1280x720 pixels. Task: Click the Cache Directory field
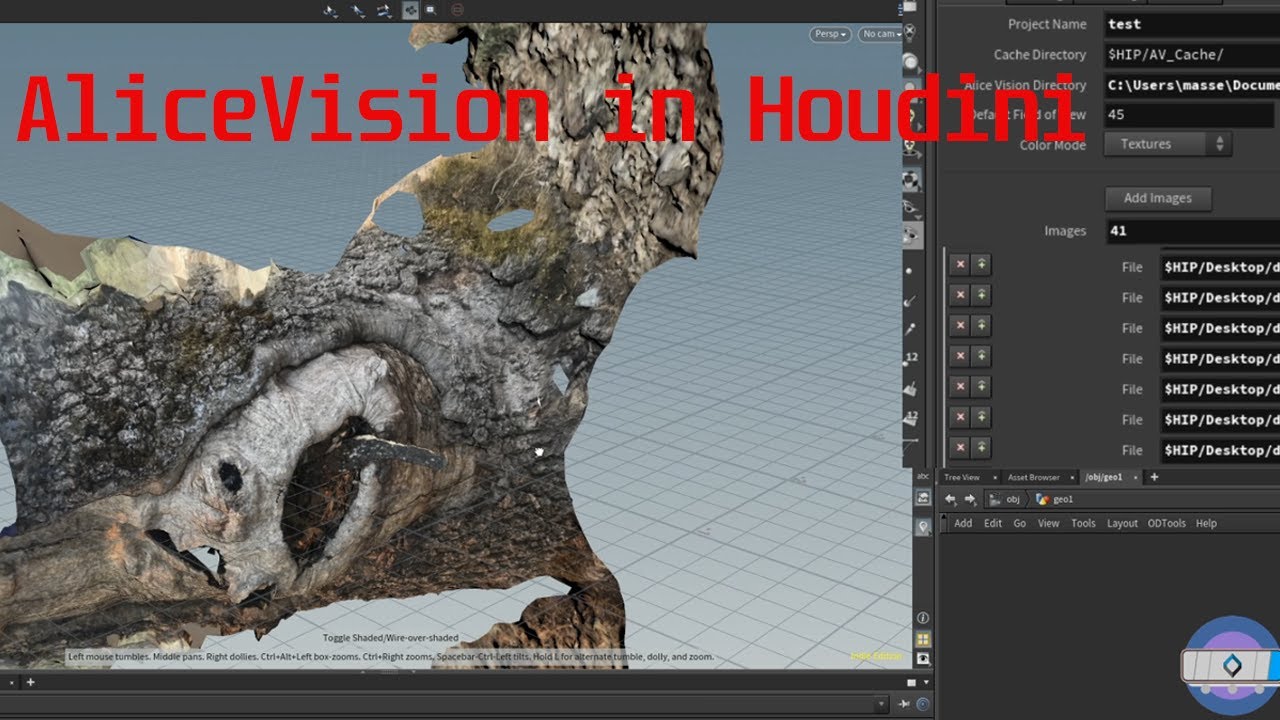1192,55
